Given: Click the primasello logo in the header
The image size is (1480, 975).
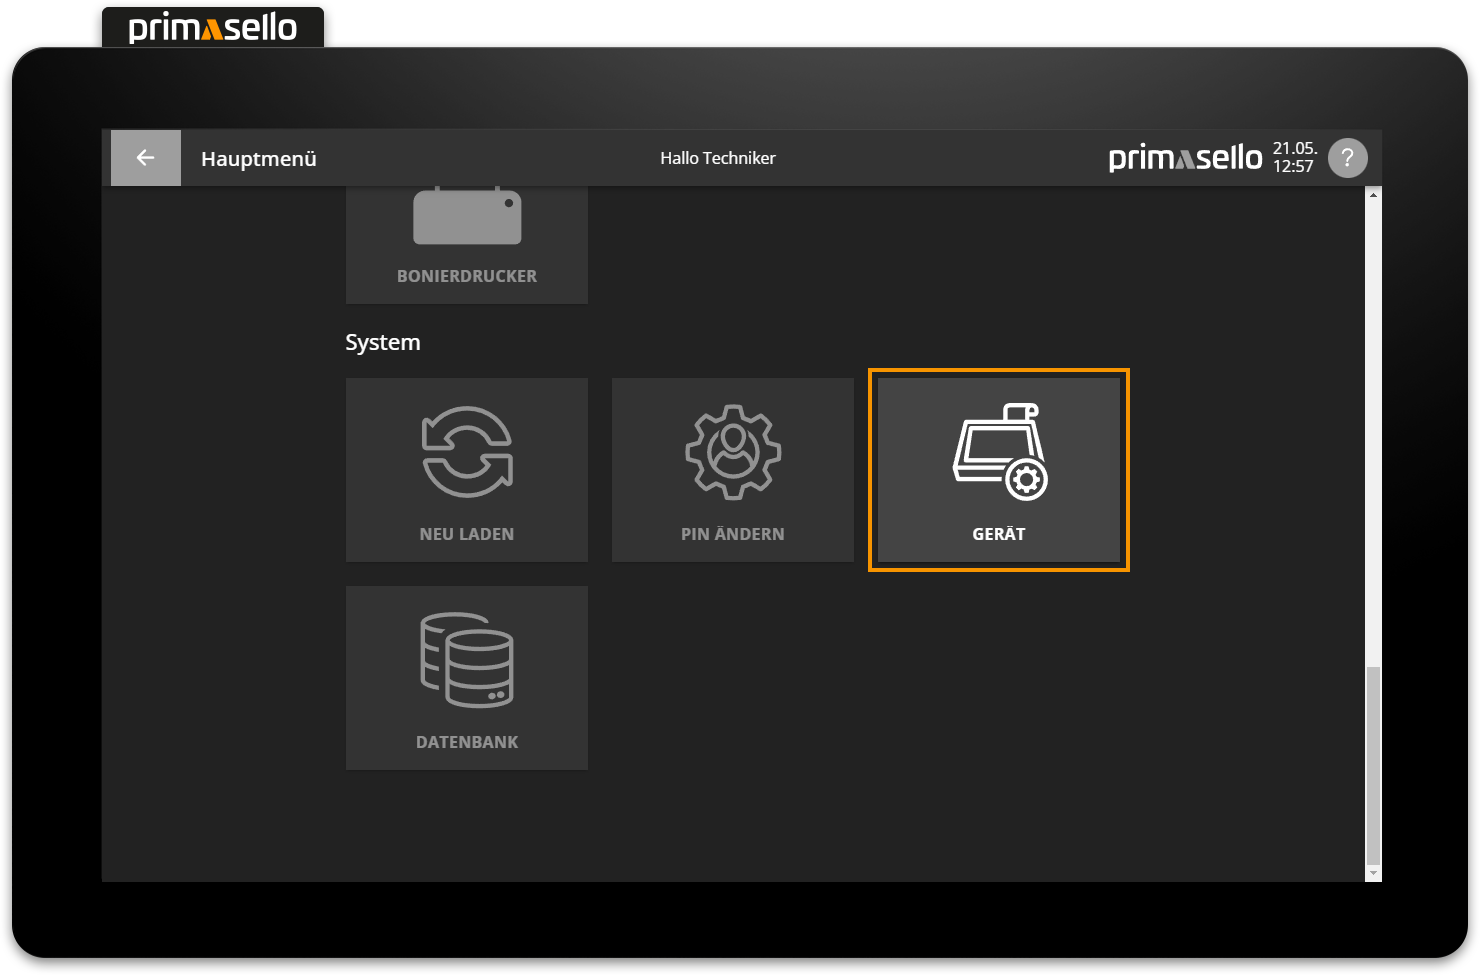Looking at the screenshot, I should [1183, 157].
